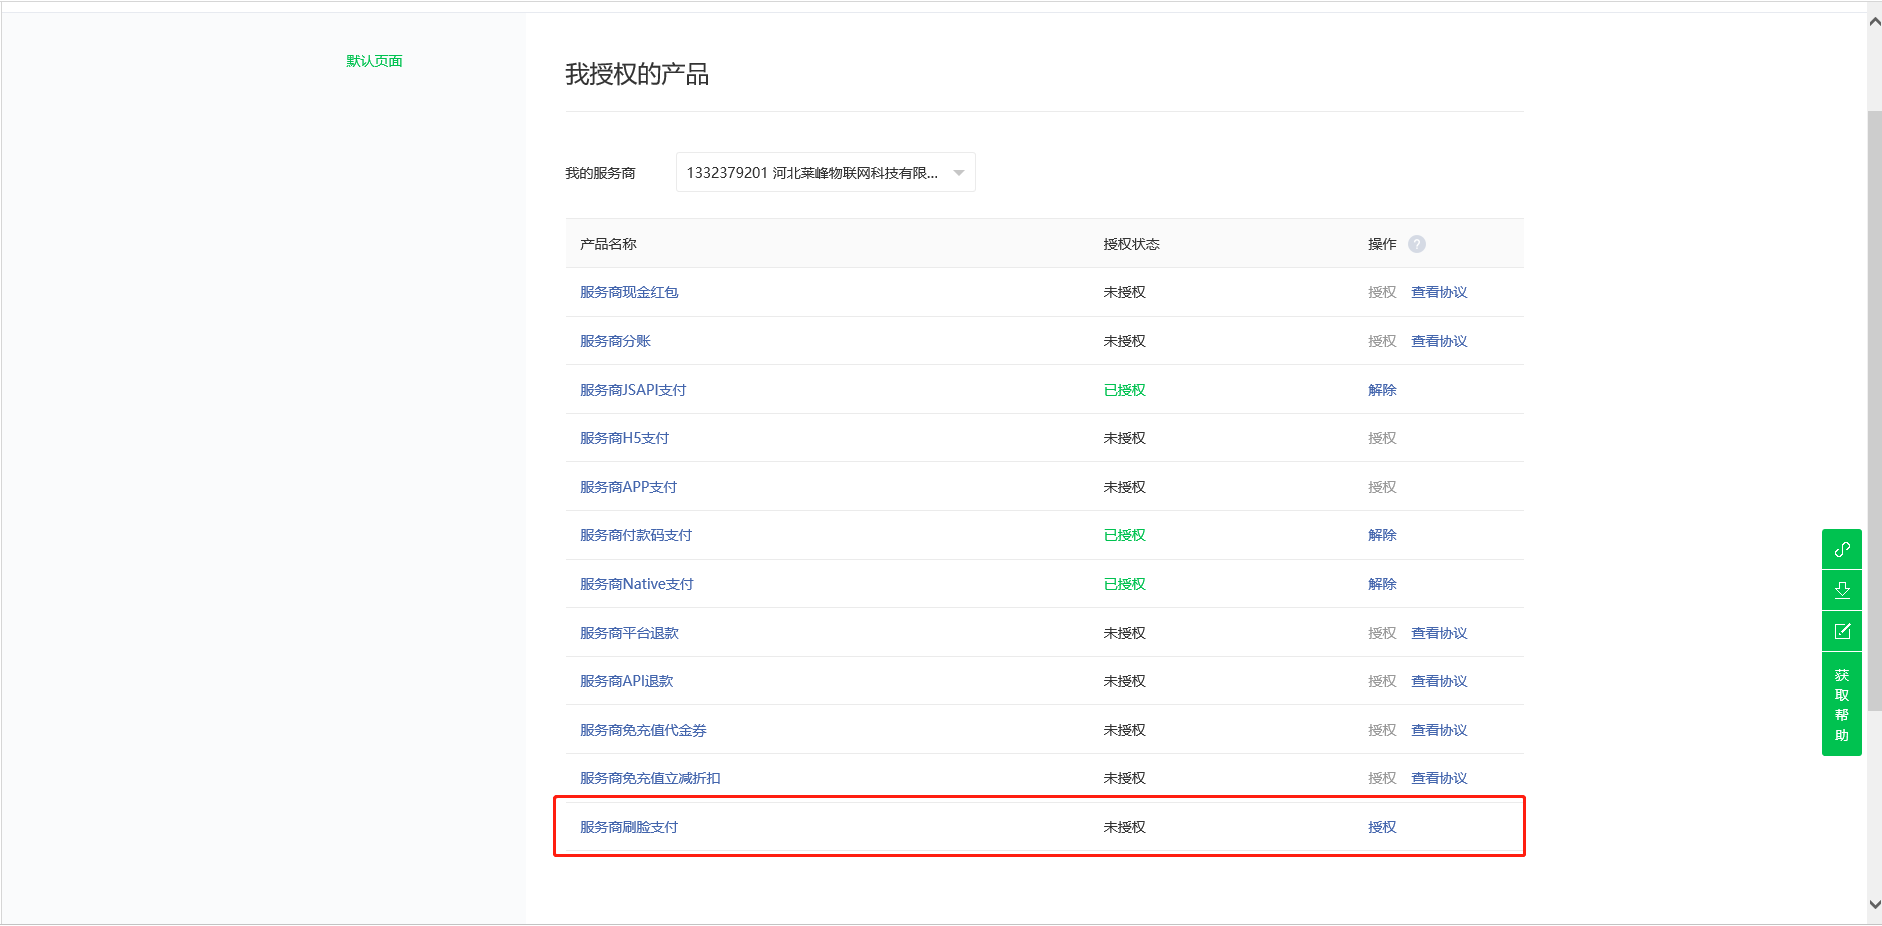Click the download icon in green sidebar

(x=1842, y=590)
